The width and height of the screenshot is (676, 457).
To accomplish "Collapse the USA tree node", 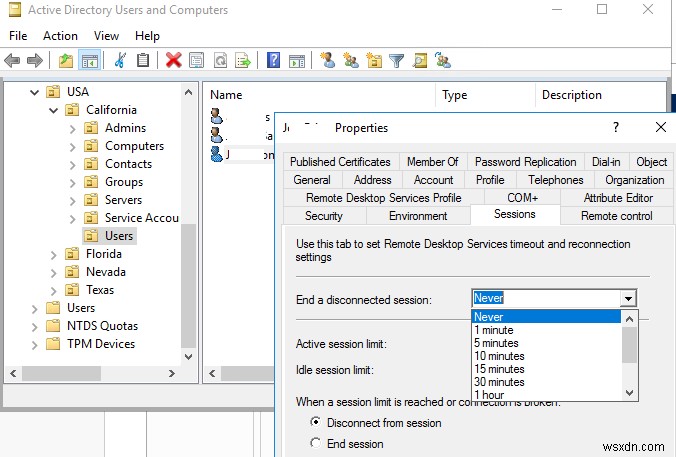I will (34, 92).
